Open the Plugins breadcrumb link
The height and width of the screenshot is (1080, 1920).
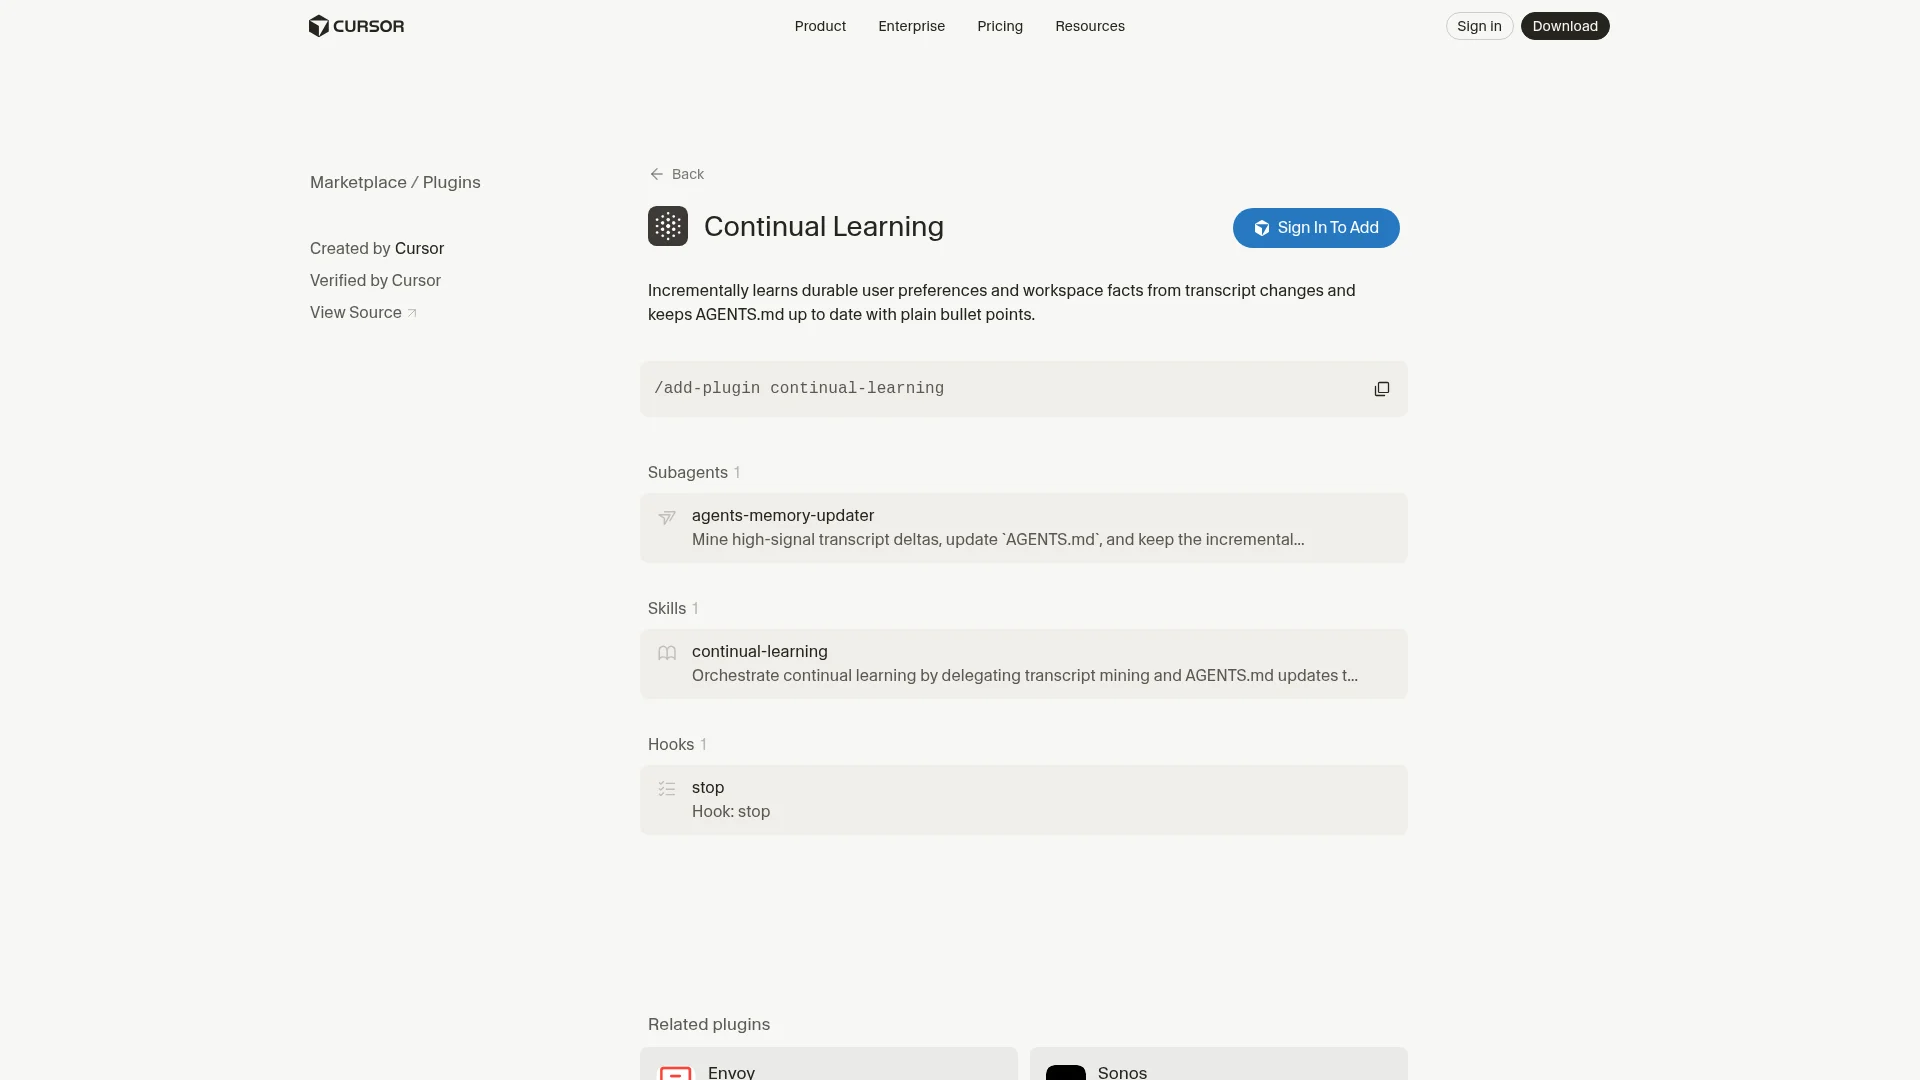click(451, 182)
